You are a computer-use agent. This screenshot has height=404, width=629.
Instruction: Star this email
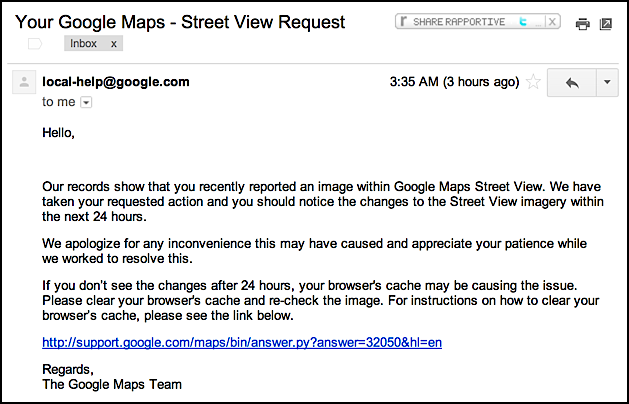(533, 82)
